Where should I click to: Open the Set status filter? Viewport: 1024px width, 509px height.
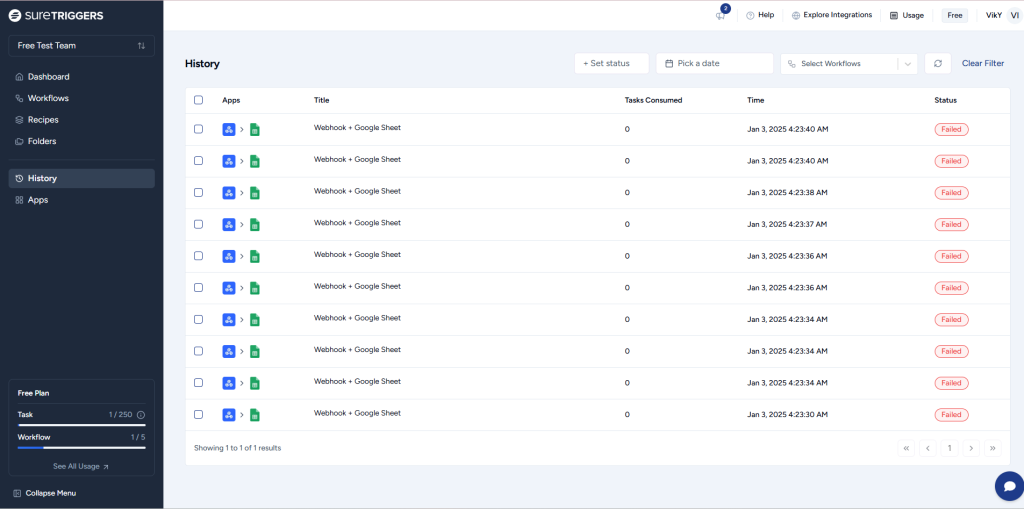tap(611, 63)
